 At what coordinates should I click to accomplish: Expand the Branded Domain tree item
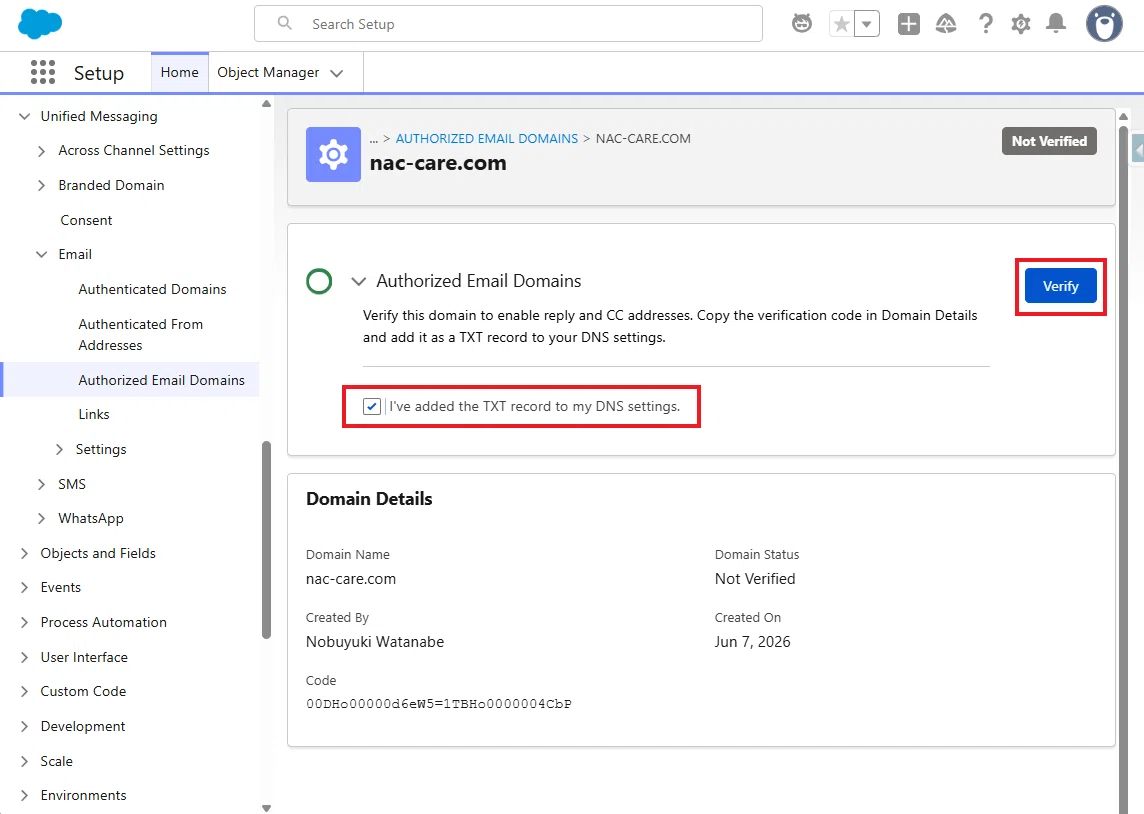(x=42, y=185)
